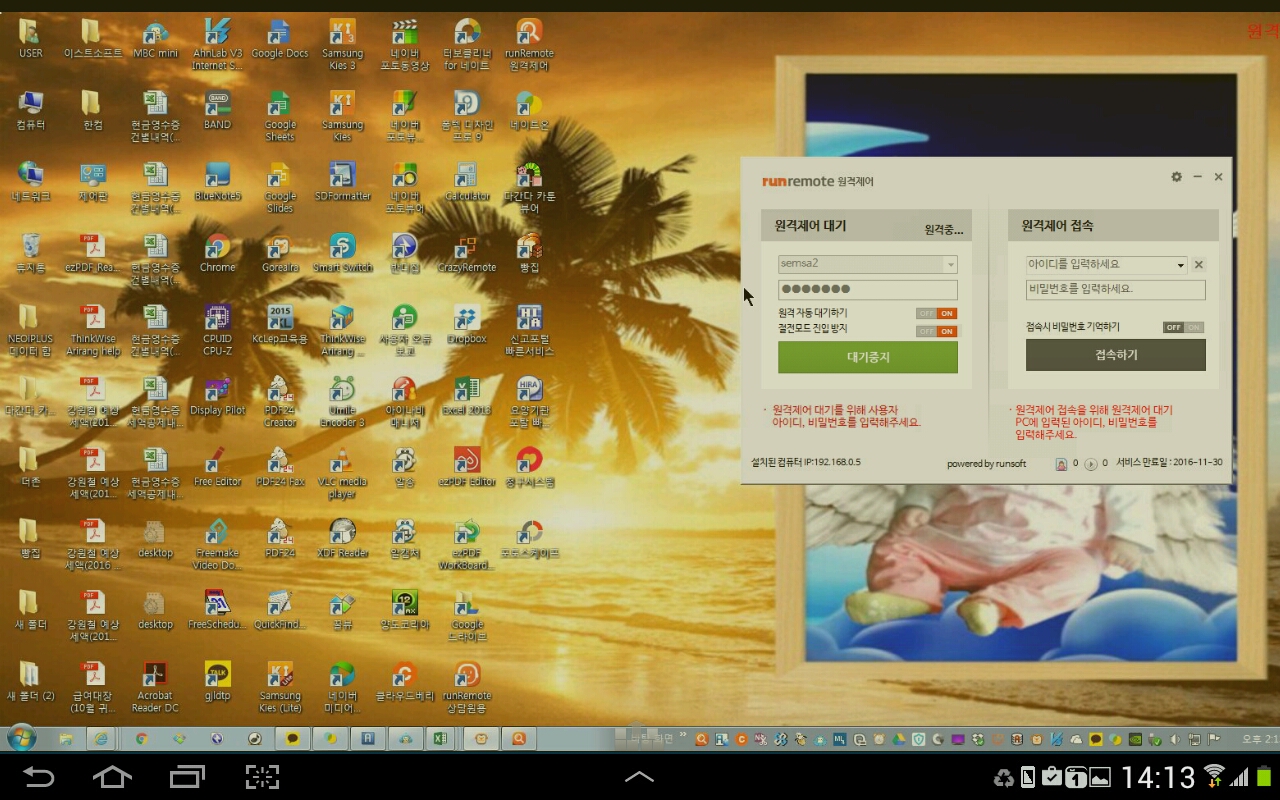Open the Dropbox desktop shortcut
1280x800 pixels.
tap(466, 319)
